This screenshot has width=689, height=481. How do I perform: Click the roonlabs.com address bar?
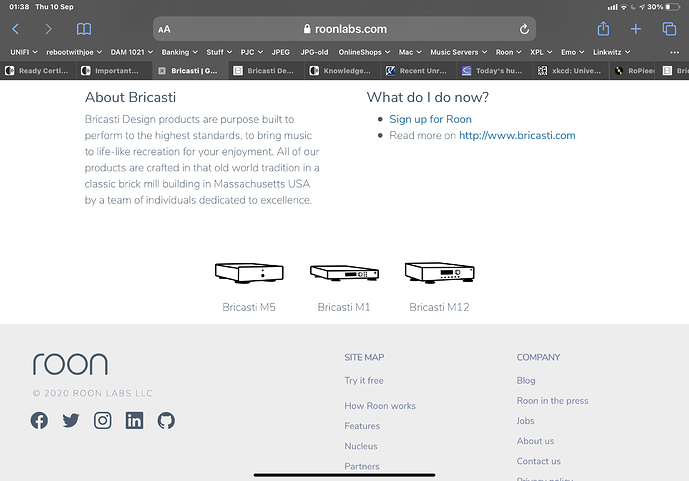(344, 29)
